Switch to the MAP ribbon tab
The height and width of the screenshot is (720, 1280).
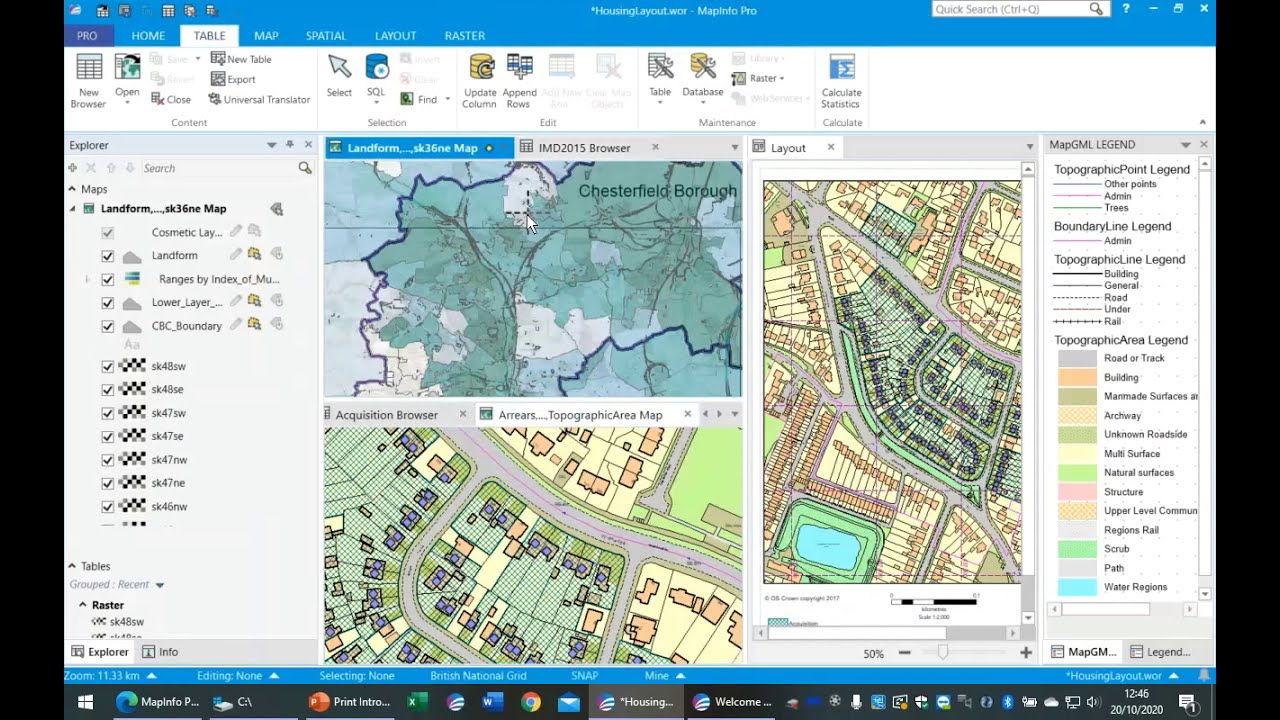click(266, 35)
